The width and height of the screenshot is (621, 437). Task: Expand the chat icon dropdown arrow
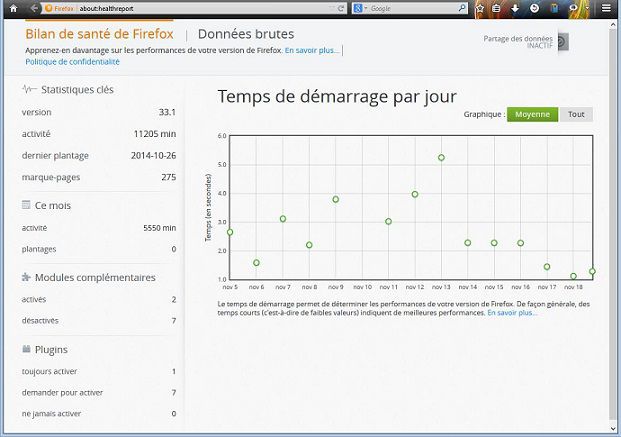coord(587,8)
